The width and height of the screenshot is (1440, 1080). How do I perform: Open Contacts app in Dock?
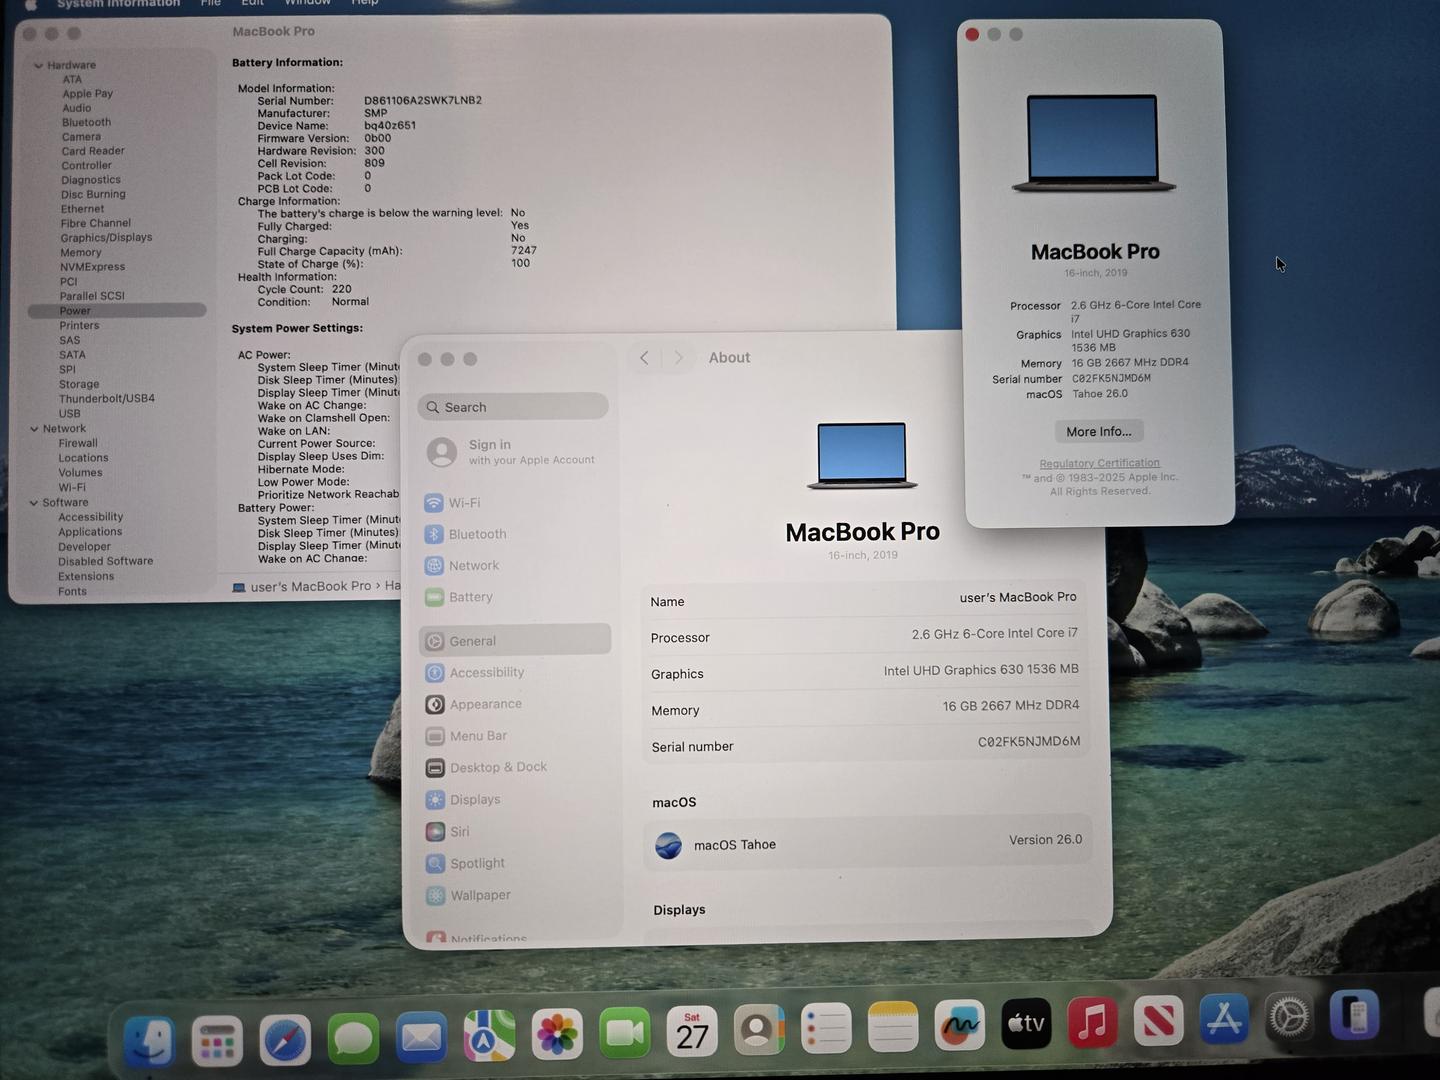click(x=759, y=1029)
